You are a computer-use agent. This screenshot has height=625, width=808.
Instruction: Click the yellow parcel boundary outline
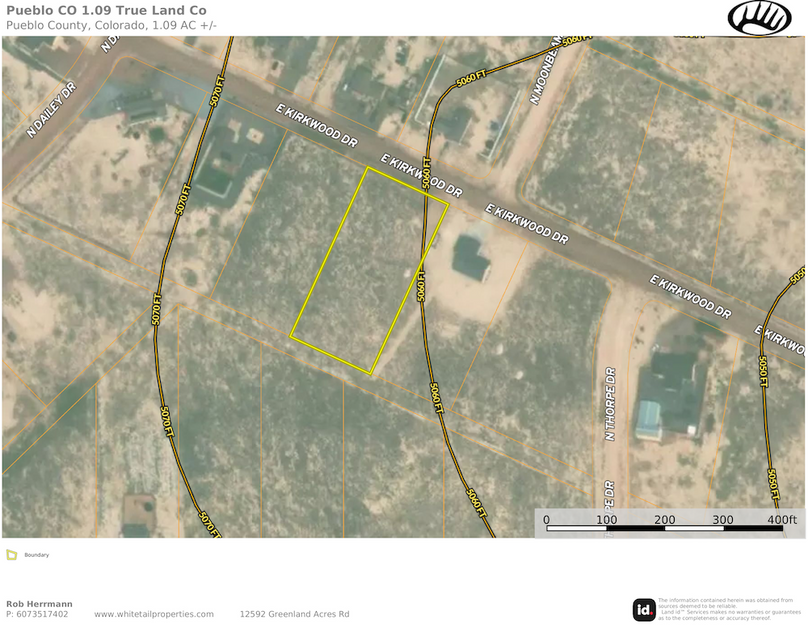(x=370, y=270)
